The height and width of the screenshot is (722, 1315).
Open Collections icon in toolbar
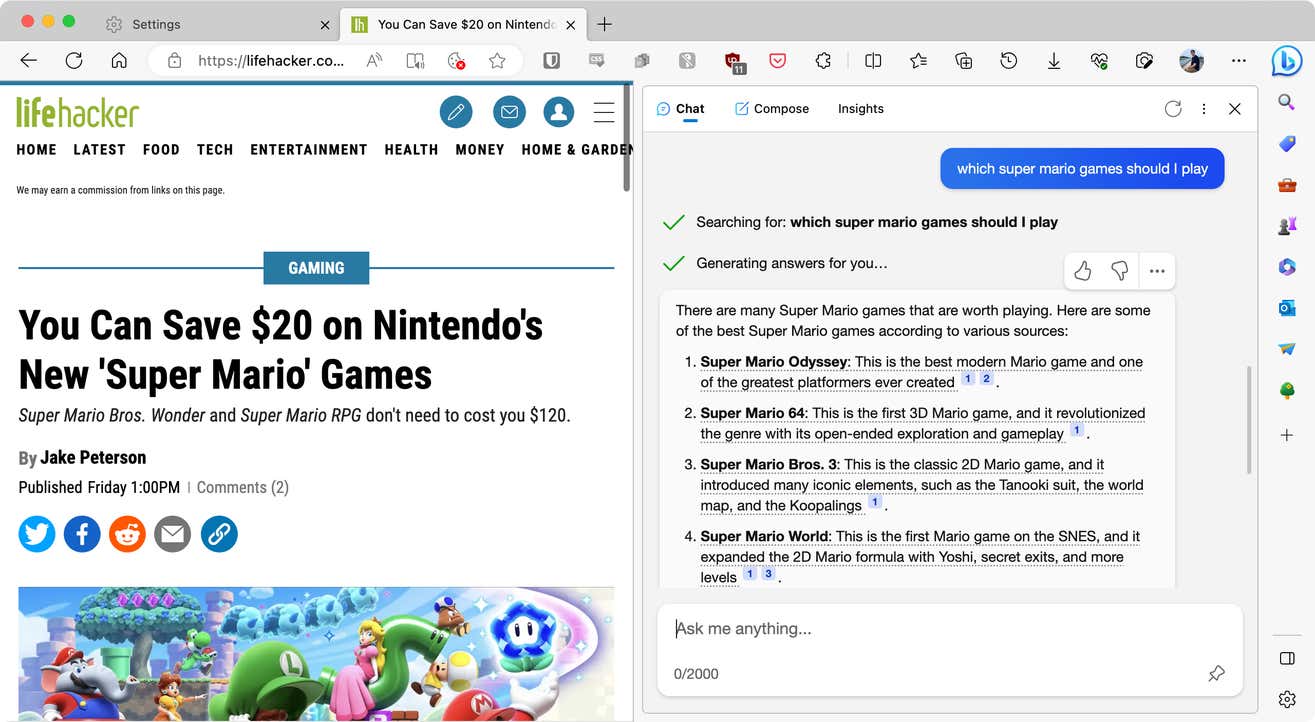click(x=964, y=61)
